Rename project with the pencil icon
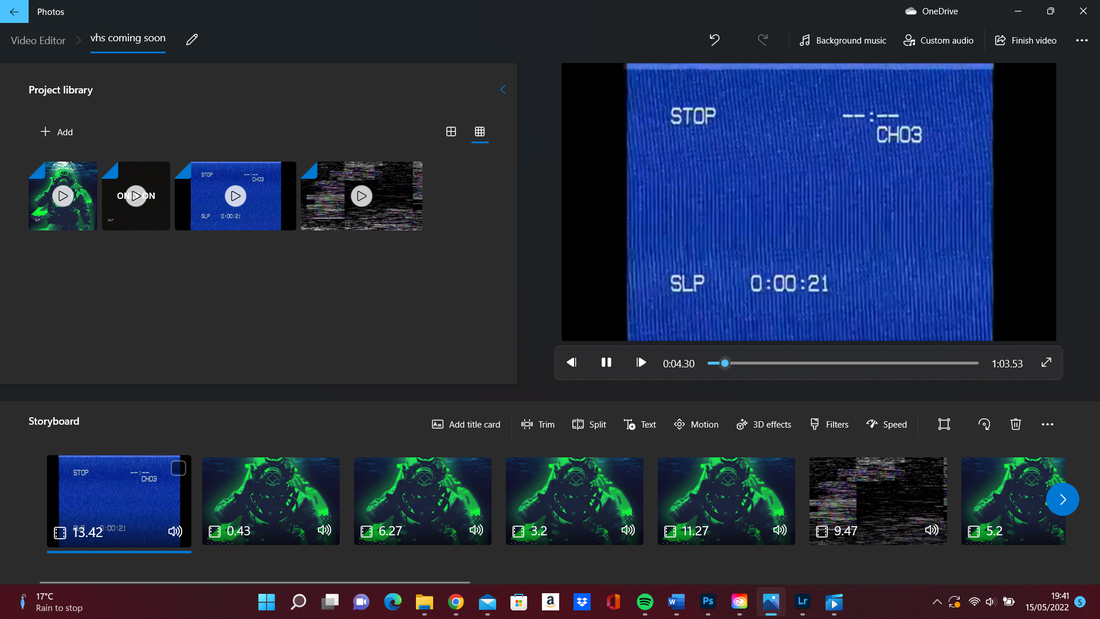Image resolution: width=1100 pixels, height=619 pixels. point(192,40)
